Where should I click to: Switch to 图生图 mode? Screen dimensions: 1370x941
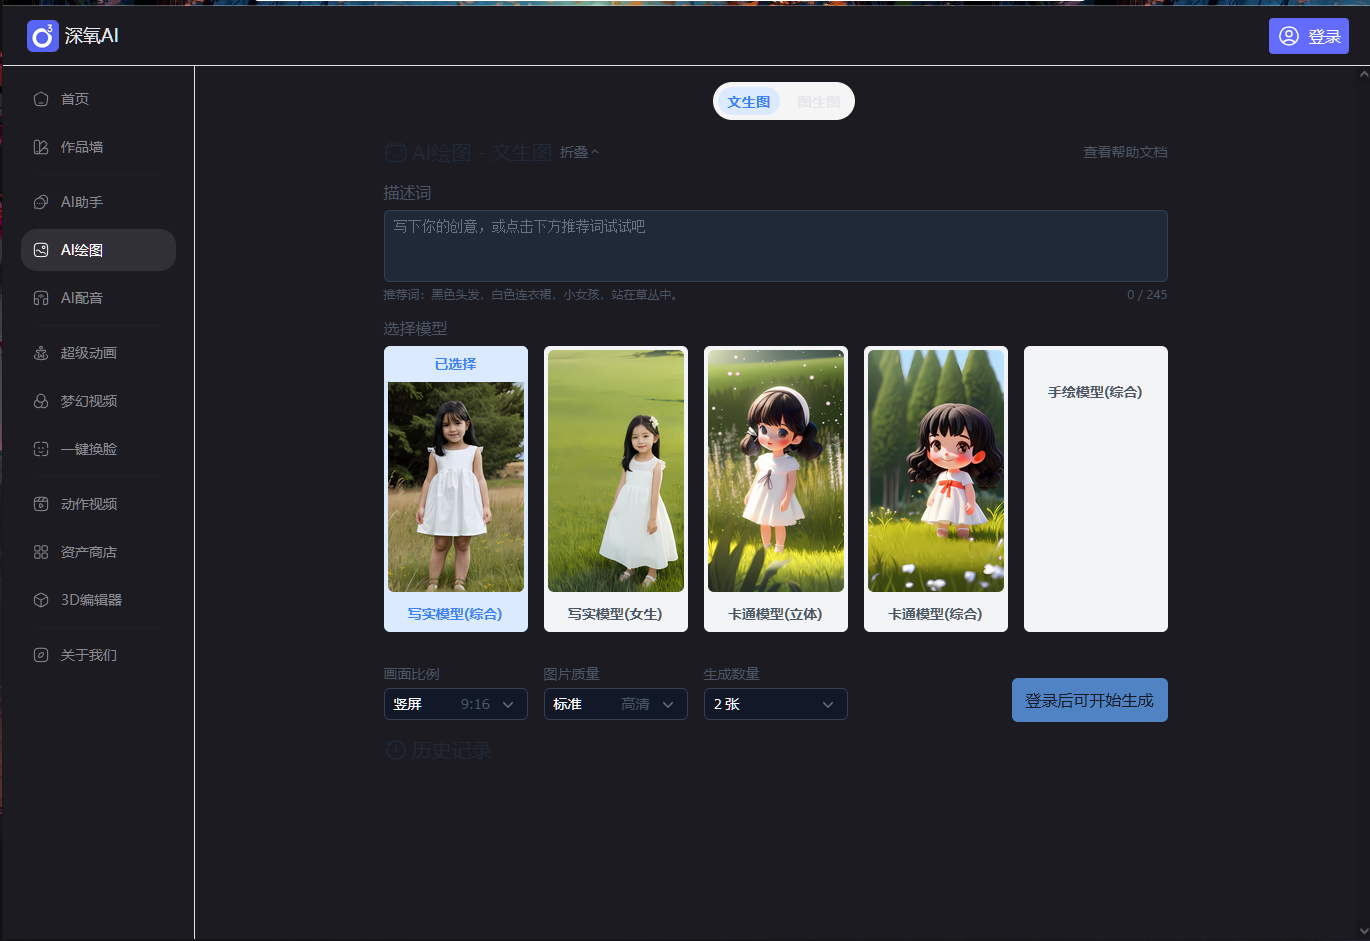point(818,102)
